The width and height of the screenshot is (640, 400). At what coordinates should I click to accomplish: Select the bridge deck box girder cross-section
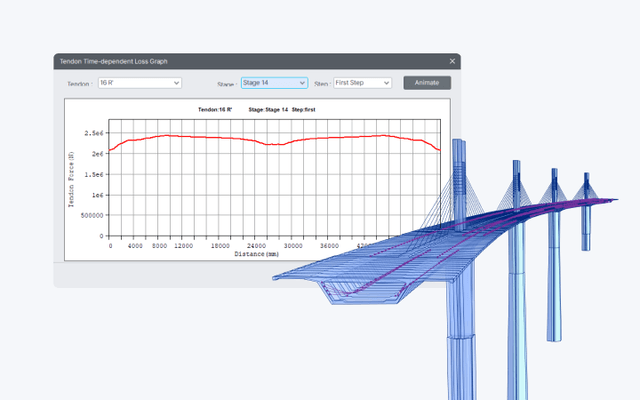point(363,293)
